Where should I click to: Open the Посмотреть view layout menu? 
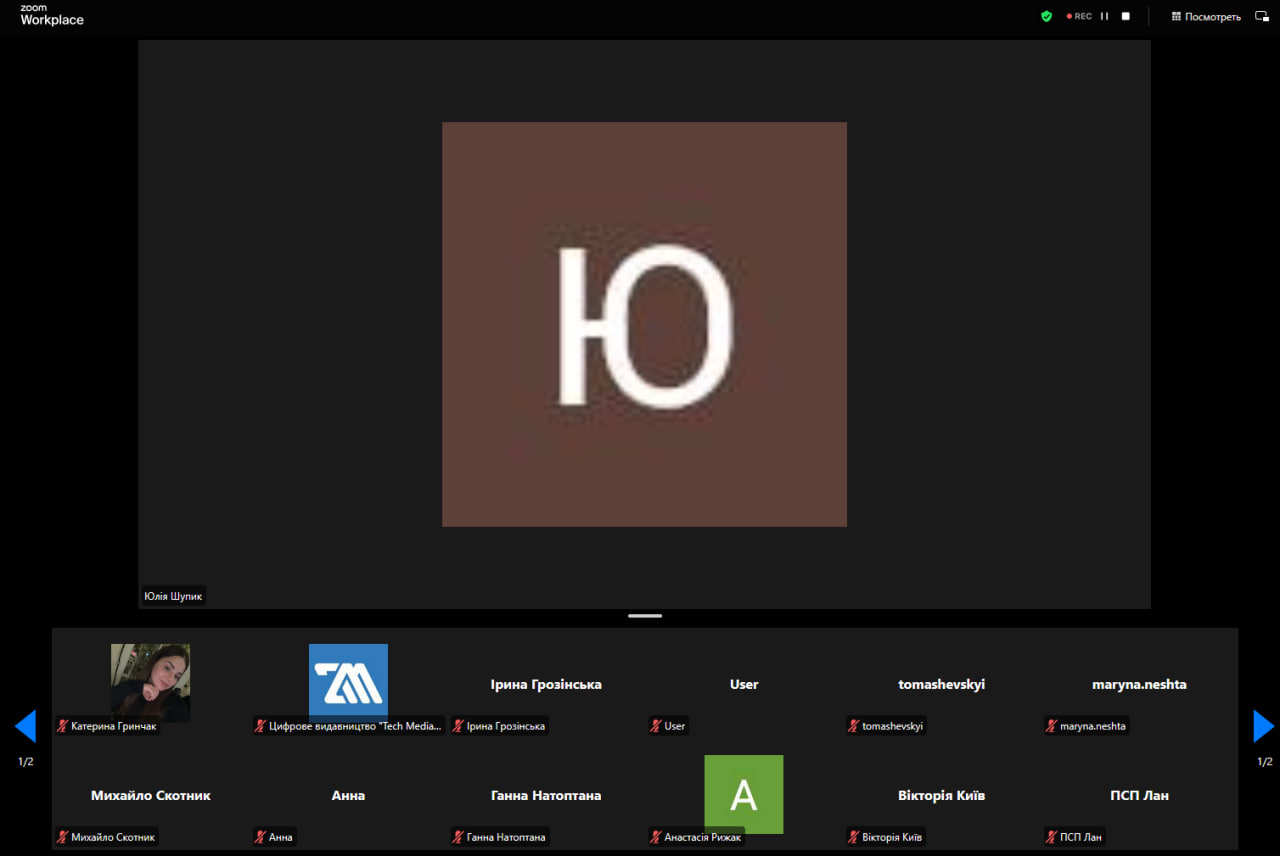pyautogui.click(x=1206, y=16)
